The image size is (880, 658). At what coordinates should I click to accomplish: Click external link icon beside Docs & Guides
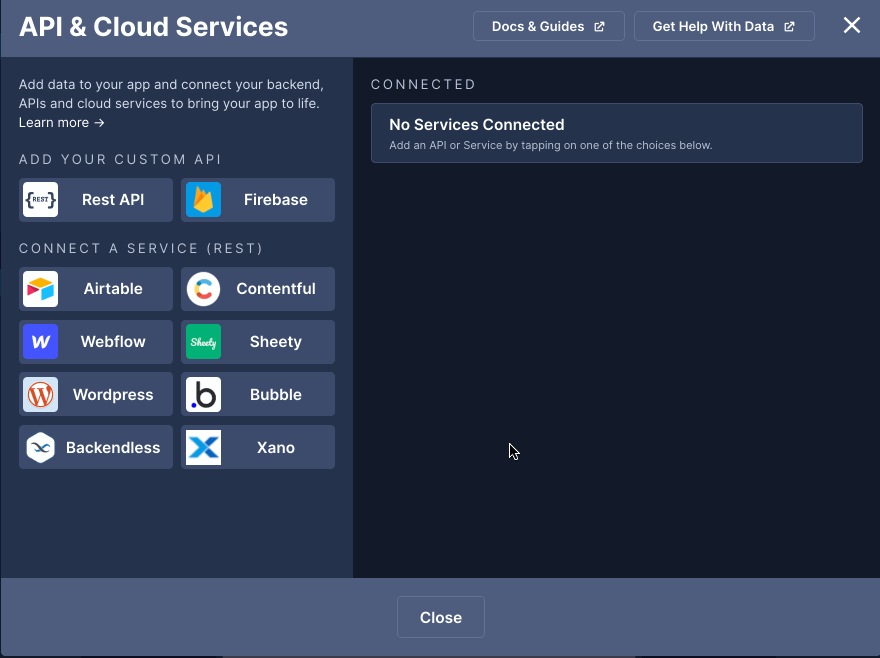coord(599,26)
